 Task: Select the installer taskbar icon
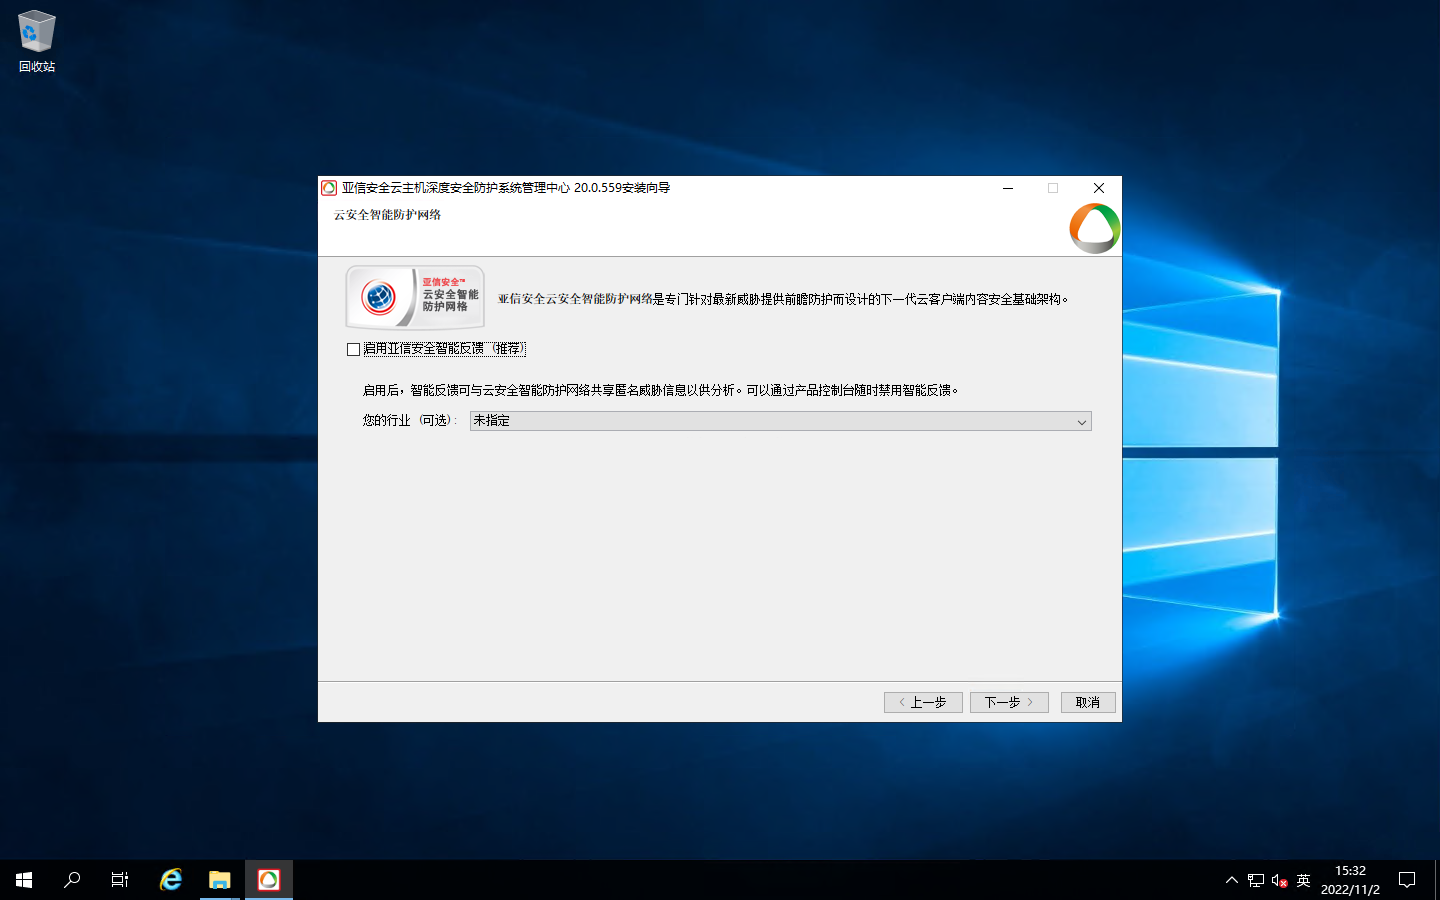tap(269, 880)
